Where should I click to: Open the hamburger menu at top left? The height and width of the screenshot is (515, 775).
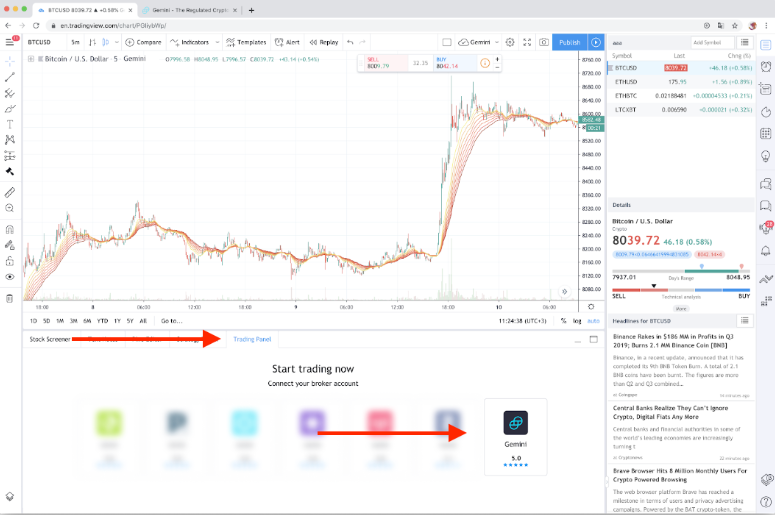coord(10,42)
